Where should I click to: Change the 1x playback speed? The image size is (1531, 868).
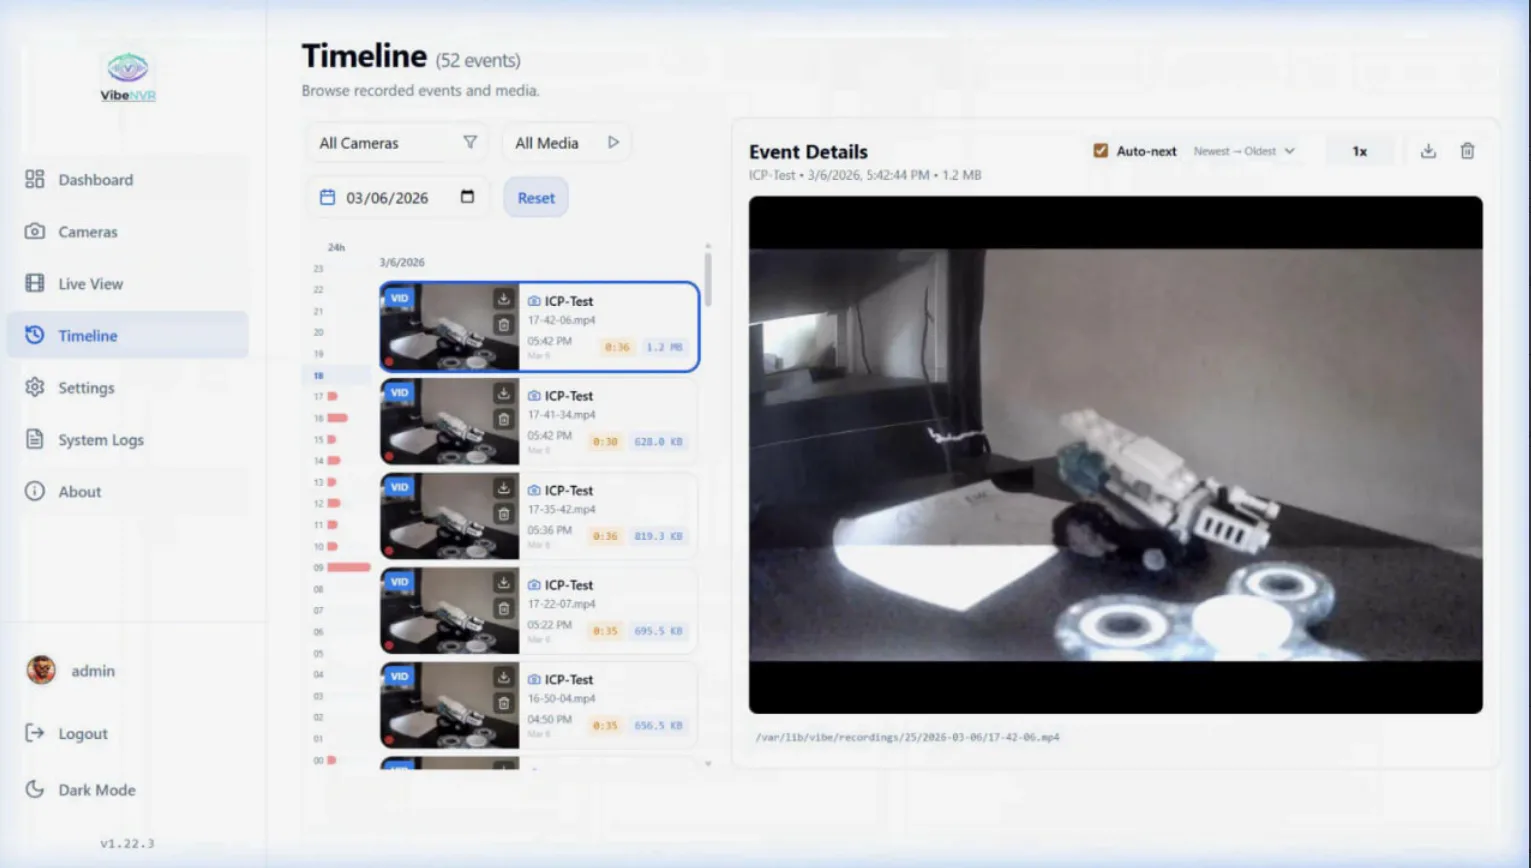click(x=1360, y=151)
